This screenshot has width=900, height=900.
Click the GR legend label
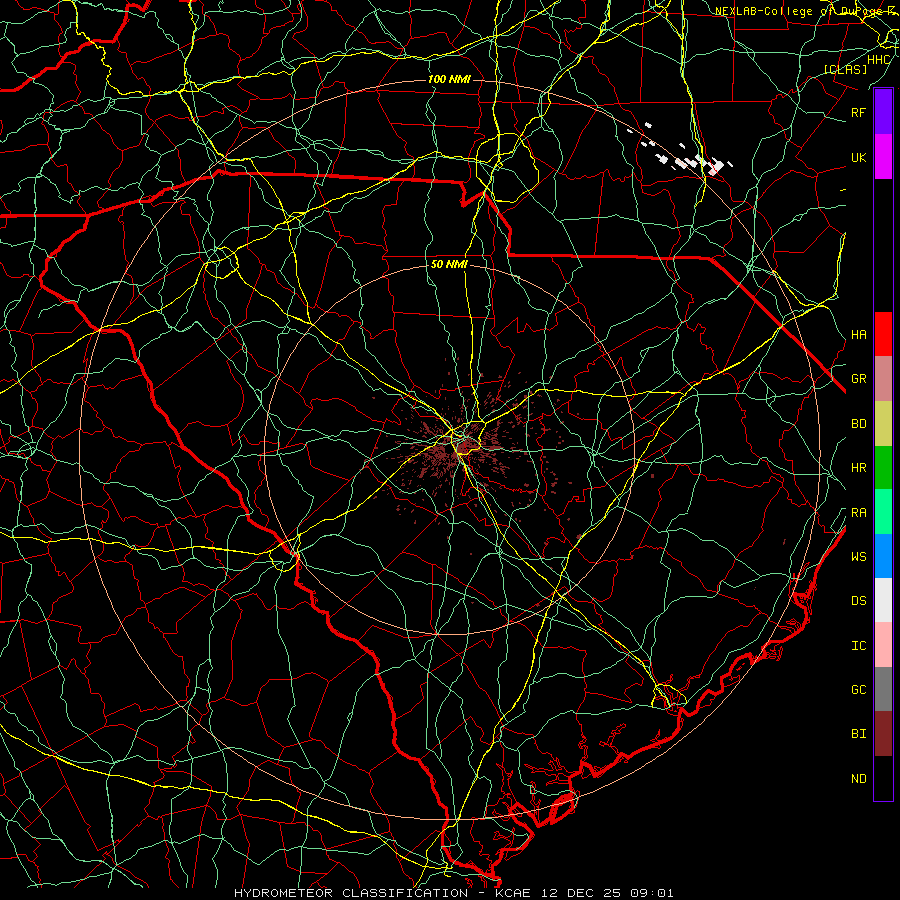(858, 379)
